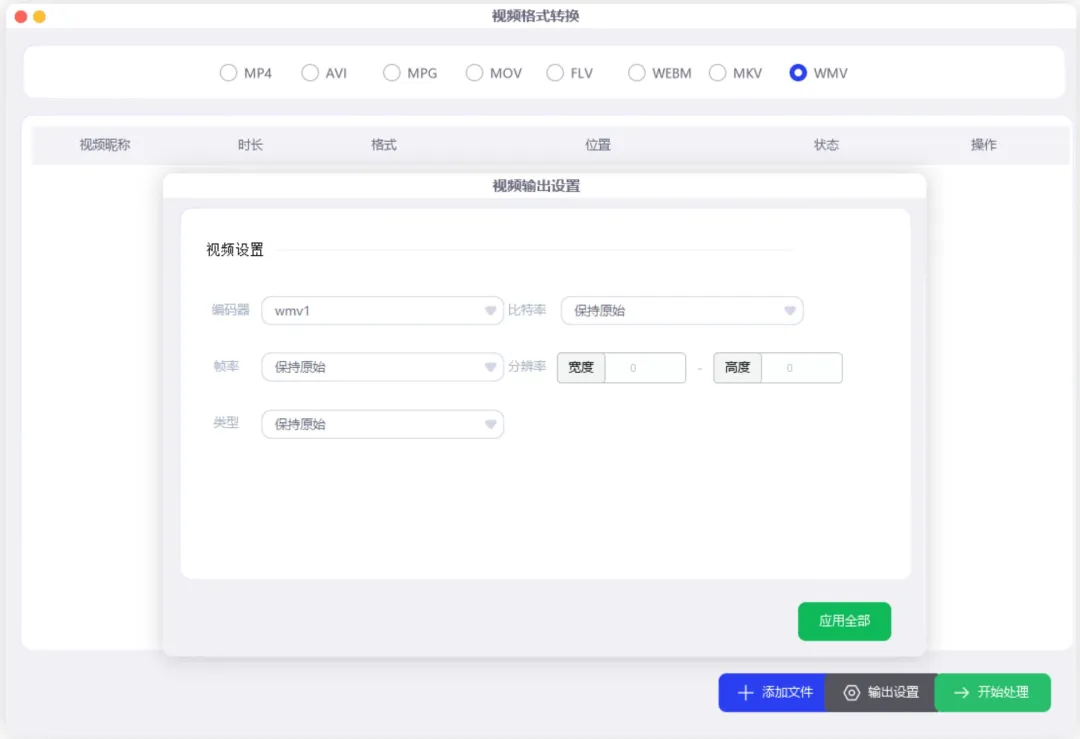Click the gear icon on 输出设置 button
Image resolution: width=1080 pixels, height=739 pixels.
pyautogui.click(x=852, y=692)
